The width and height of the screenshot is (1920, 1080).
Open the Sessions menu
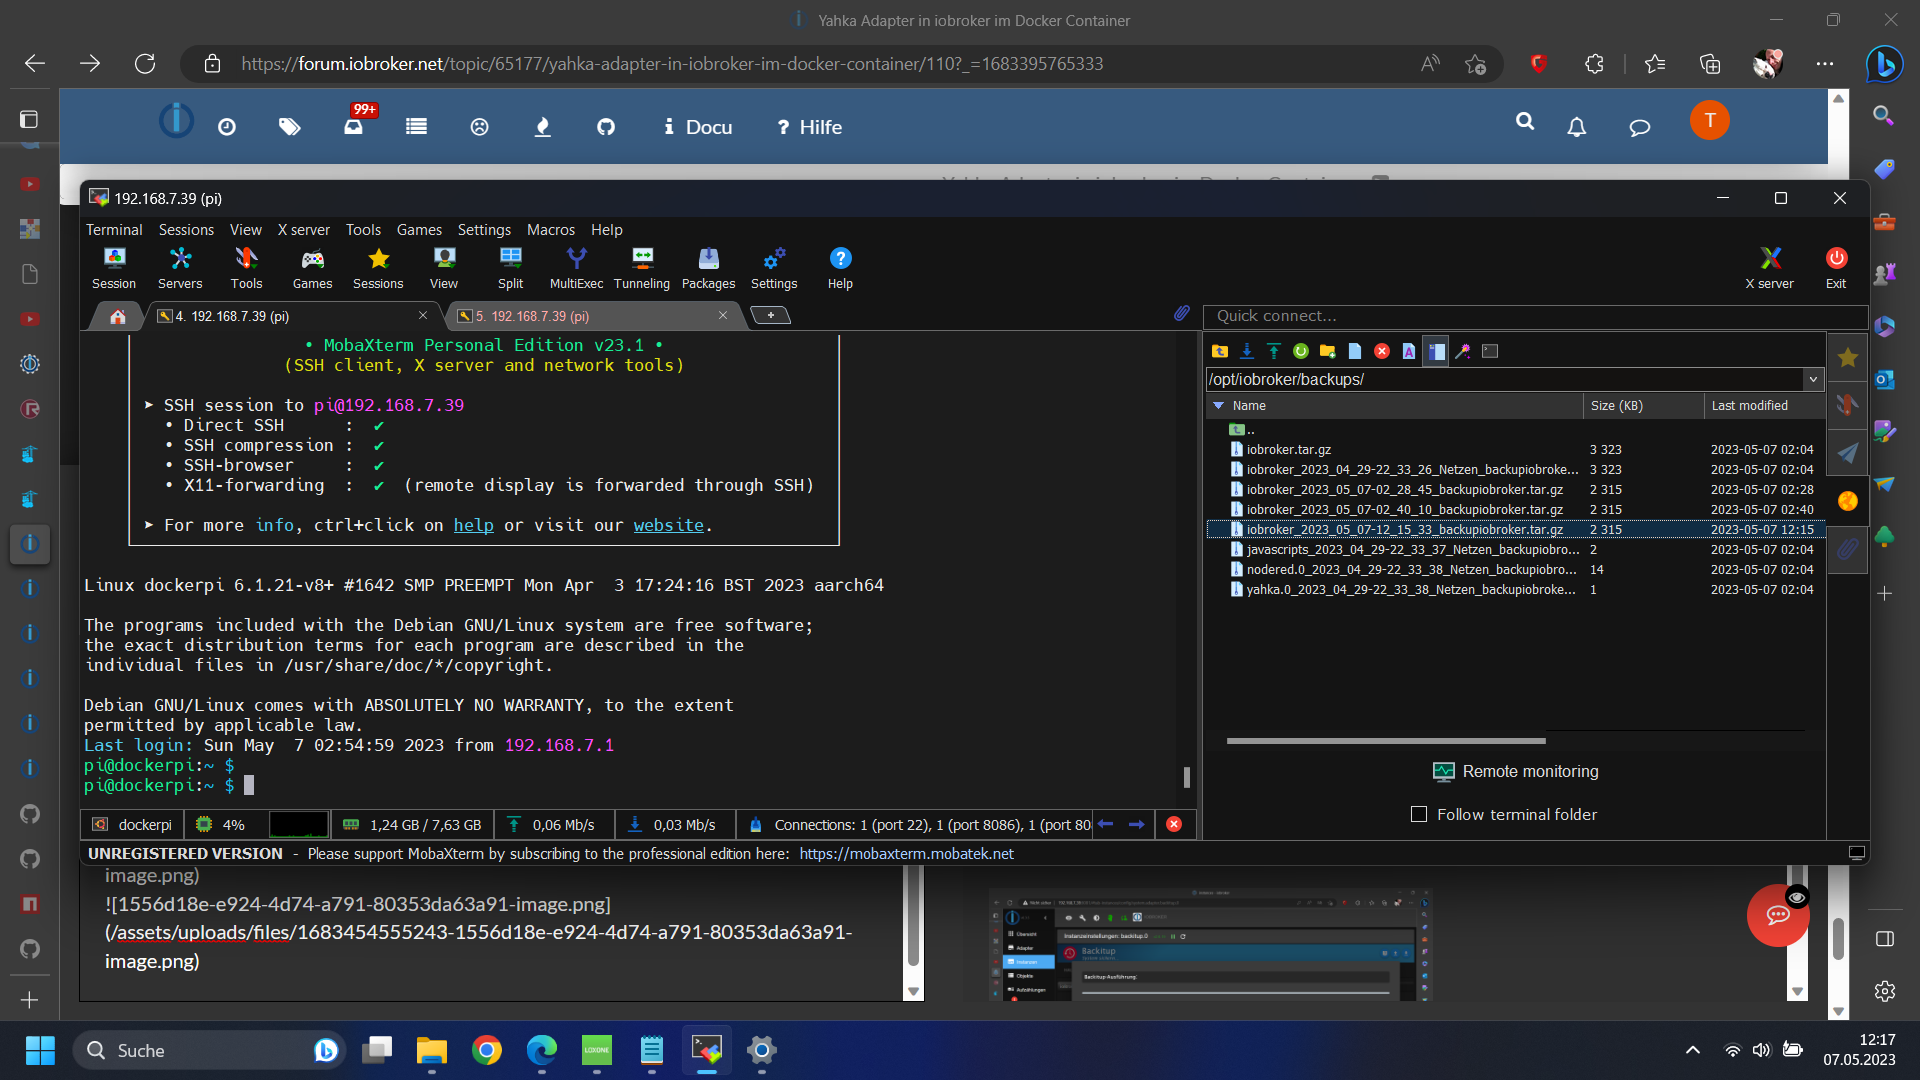point(186,229)
